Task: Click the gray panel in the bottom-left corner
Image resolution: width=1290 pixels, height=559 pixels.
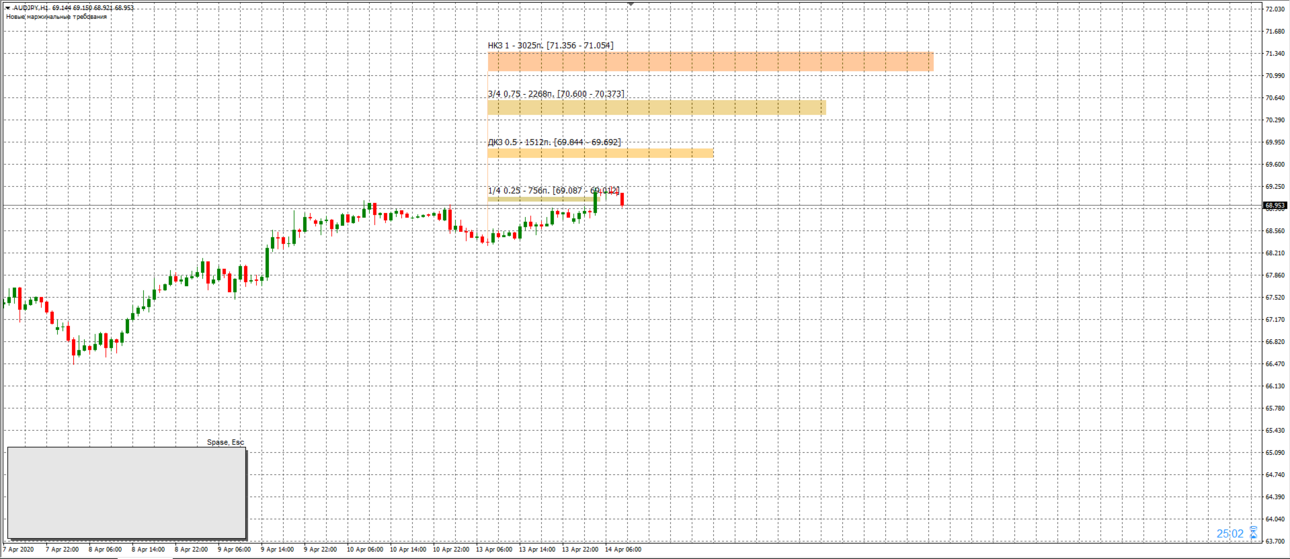Action: [x=126, y=493]
